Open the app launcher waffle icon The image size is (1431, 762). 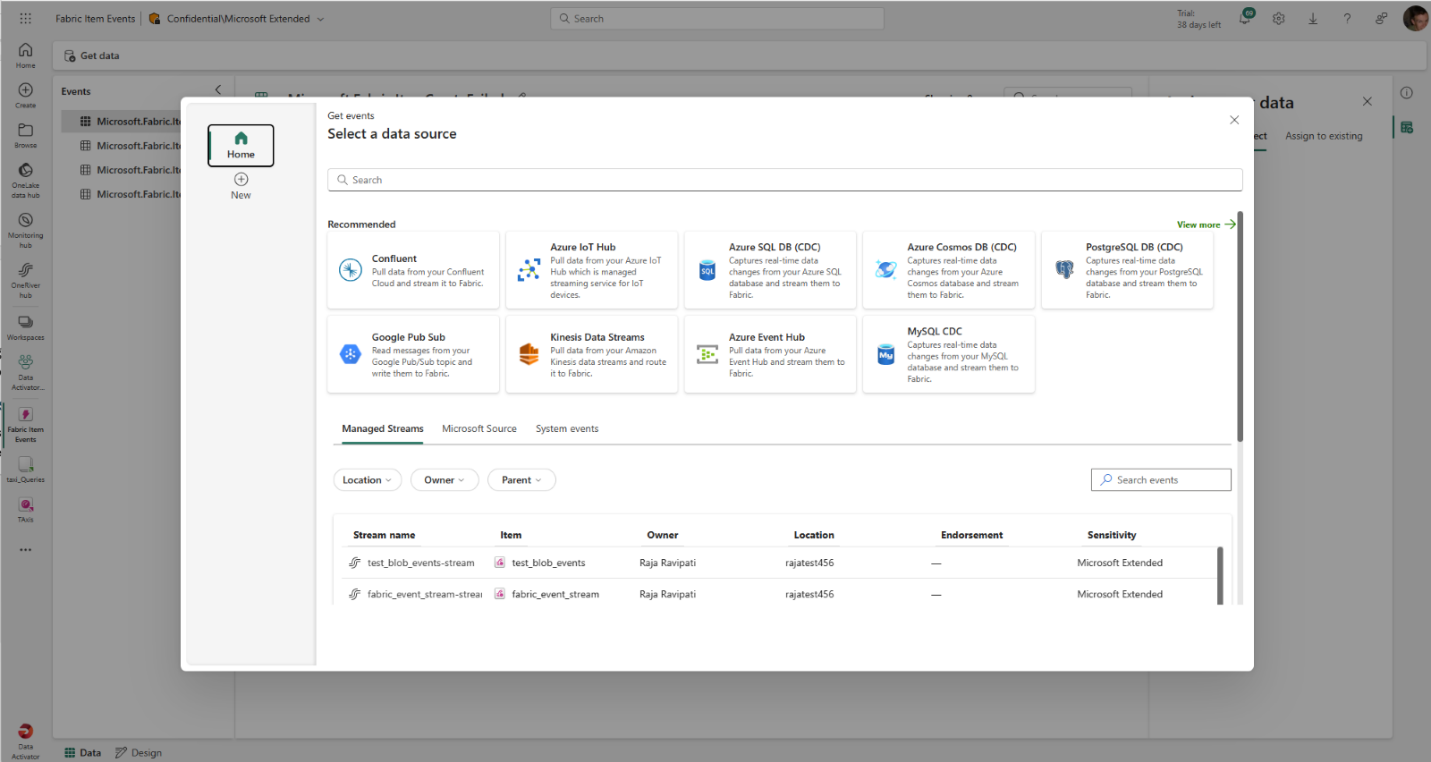pos(25,18)
